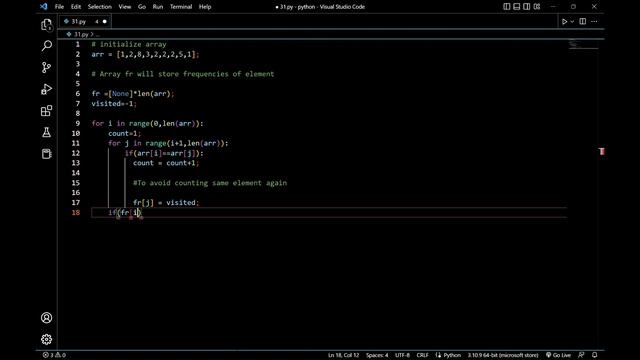Click line number 18 in gutter
Screen dimensions: 640x360
pos(76,212)
